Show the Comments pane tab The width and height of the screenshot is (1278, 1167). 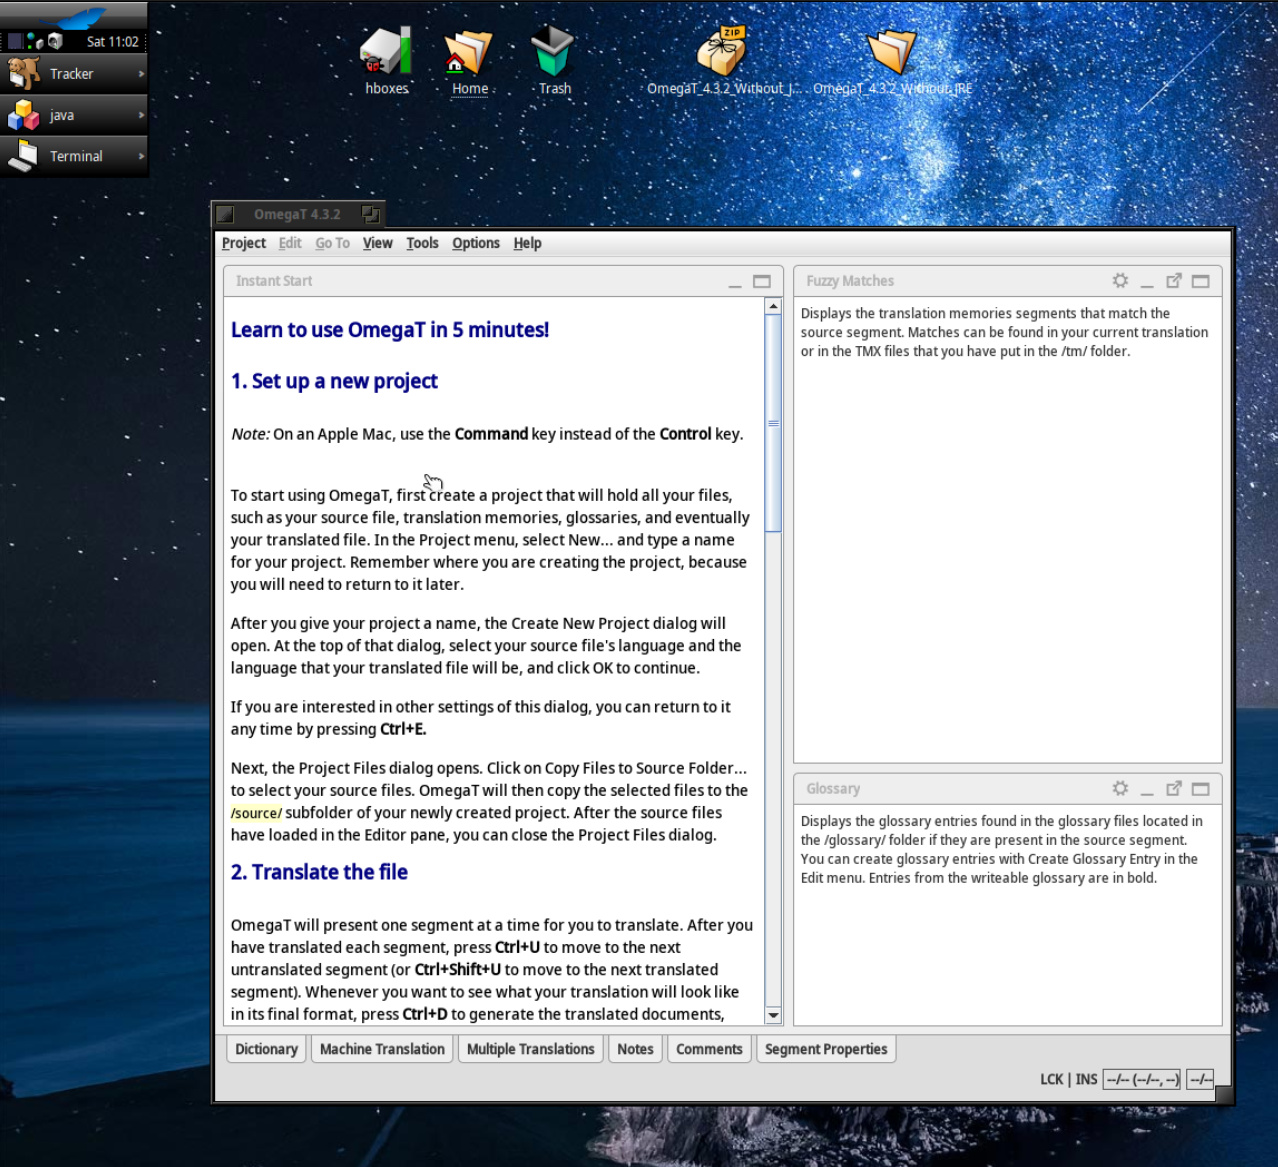point(709,1049)
